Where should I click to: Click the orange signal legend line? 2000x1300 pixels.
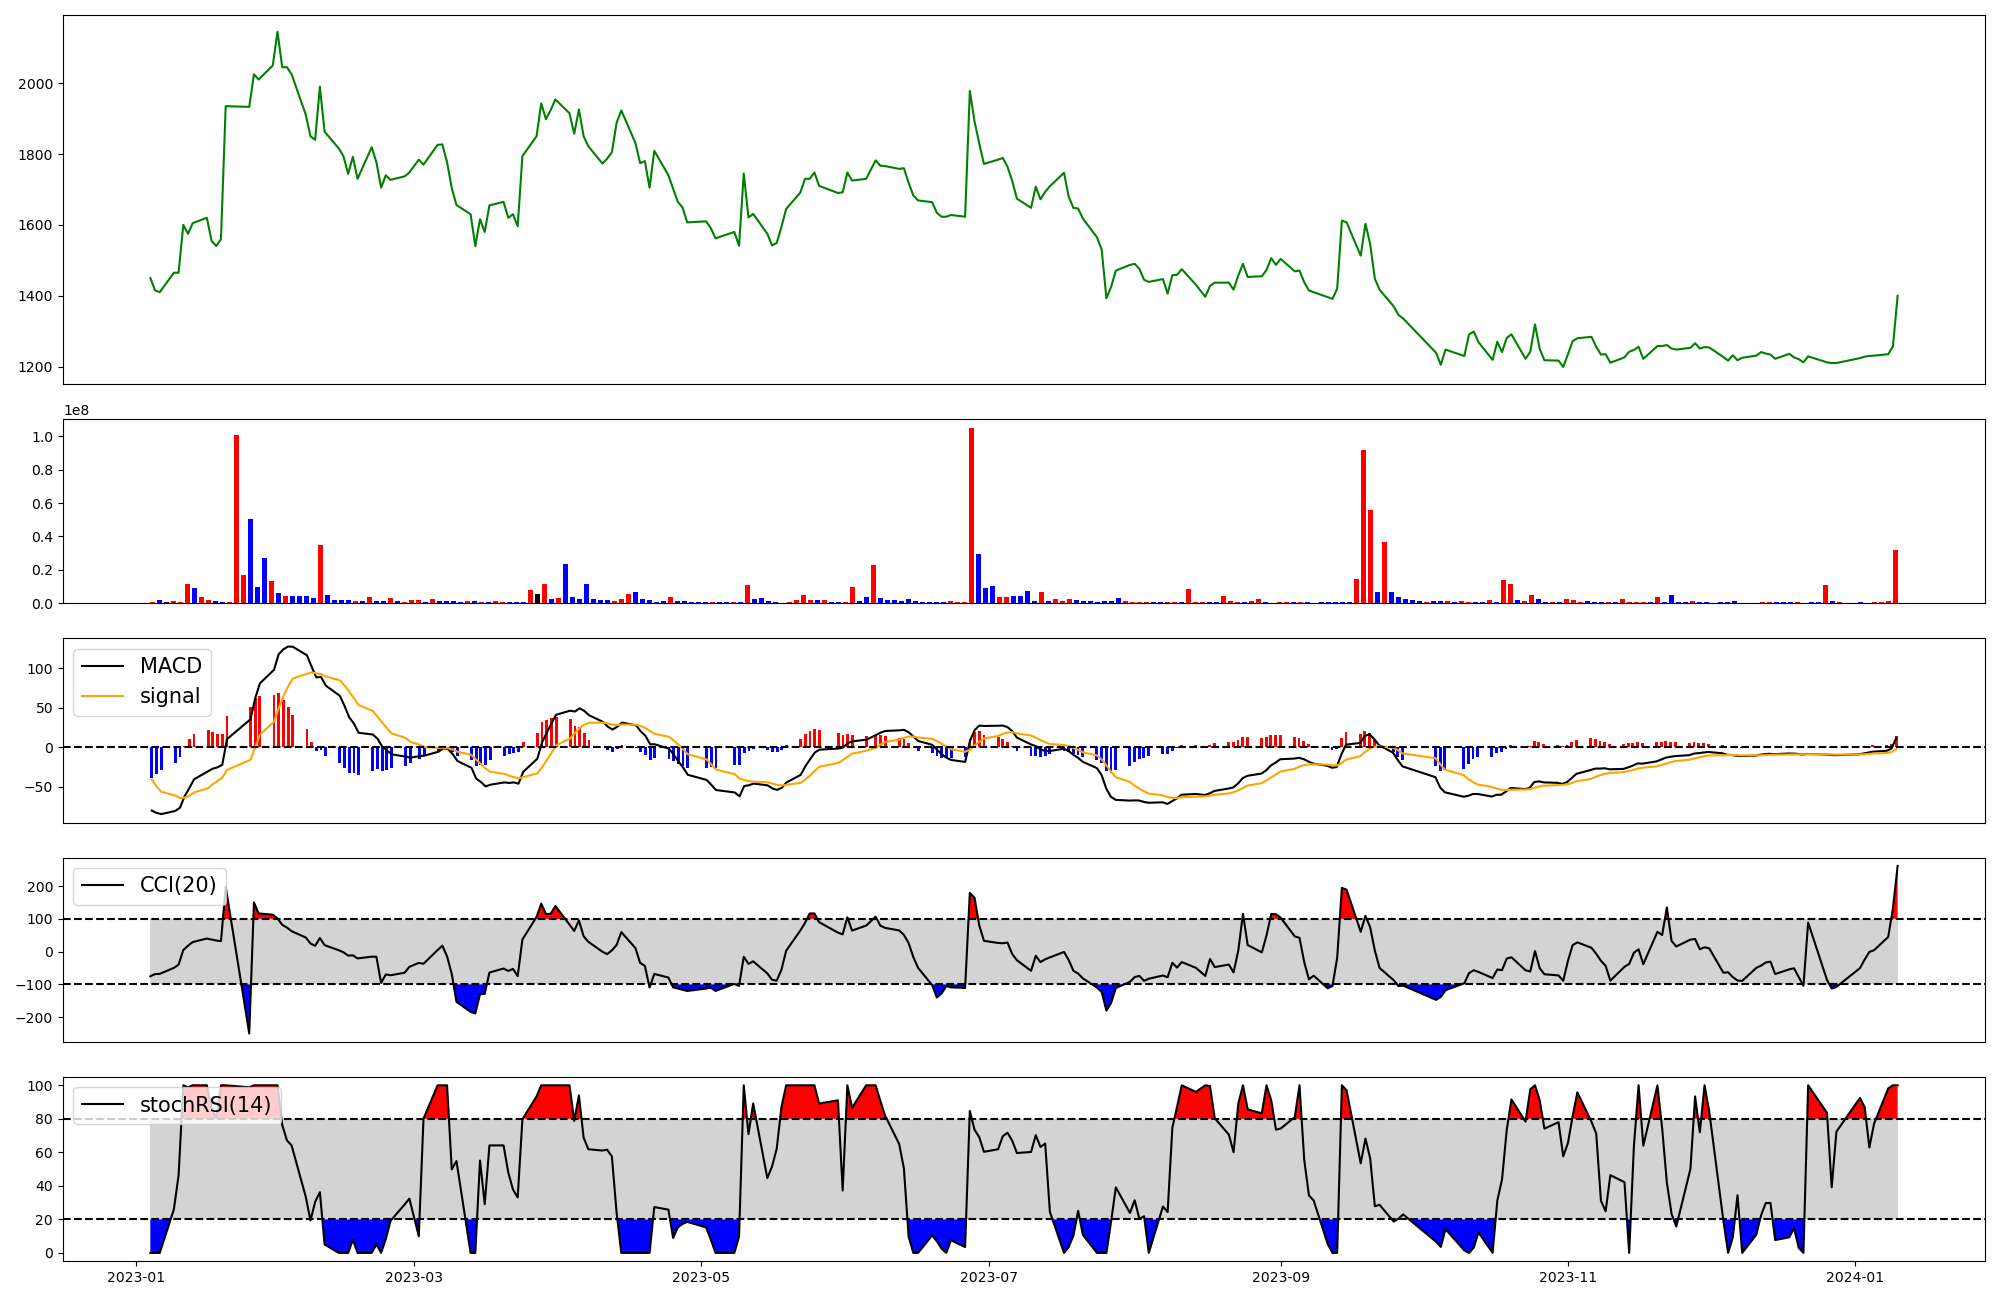point(102,696)
